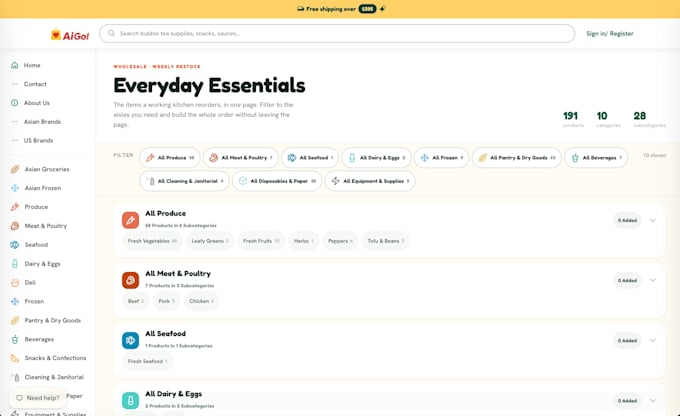Click the teal All Dairy & Eggs section icon
Viewport: 680px width, 416px height.
tap(130, 400)
